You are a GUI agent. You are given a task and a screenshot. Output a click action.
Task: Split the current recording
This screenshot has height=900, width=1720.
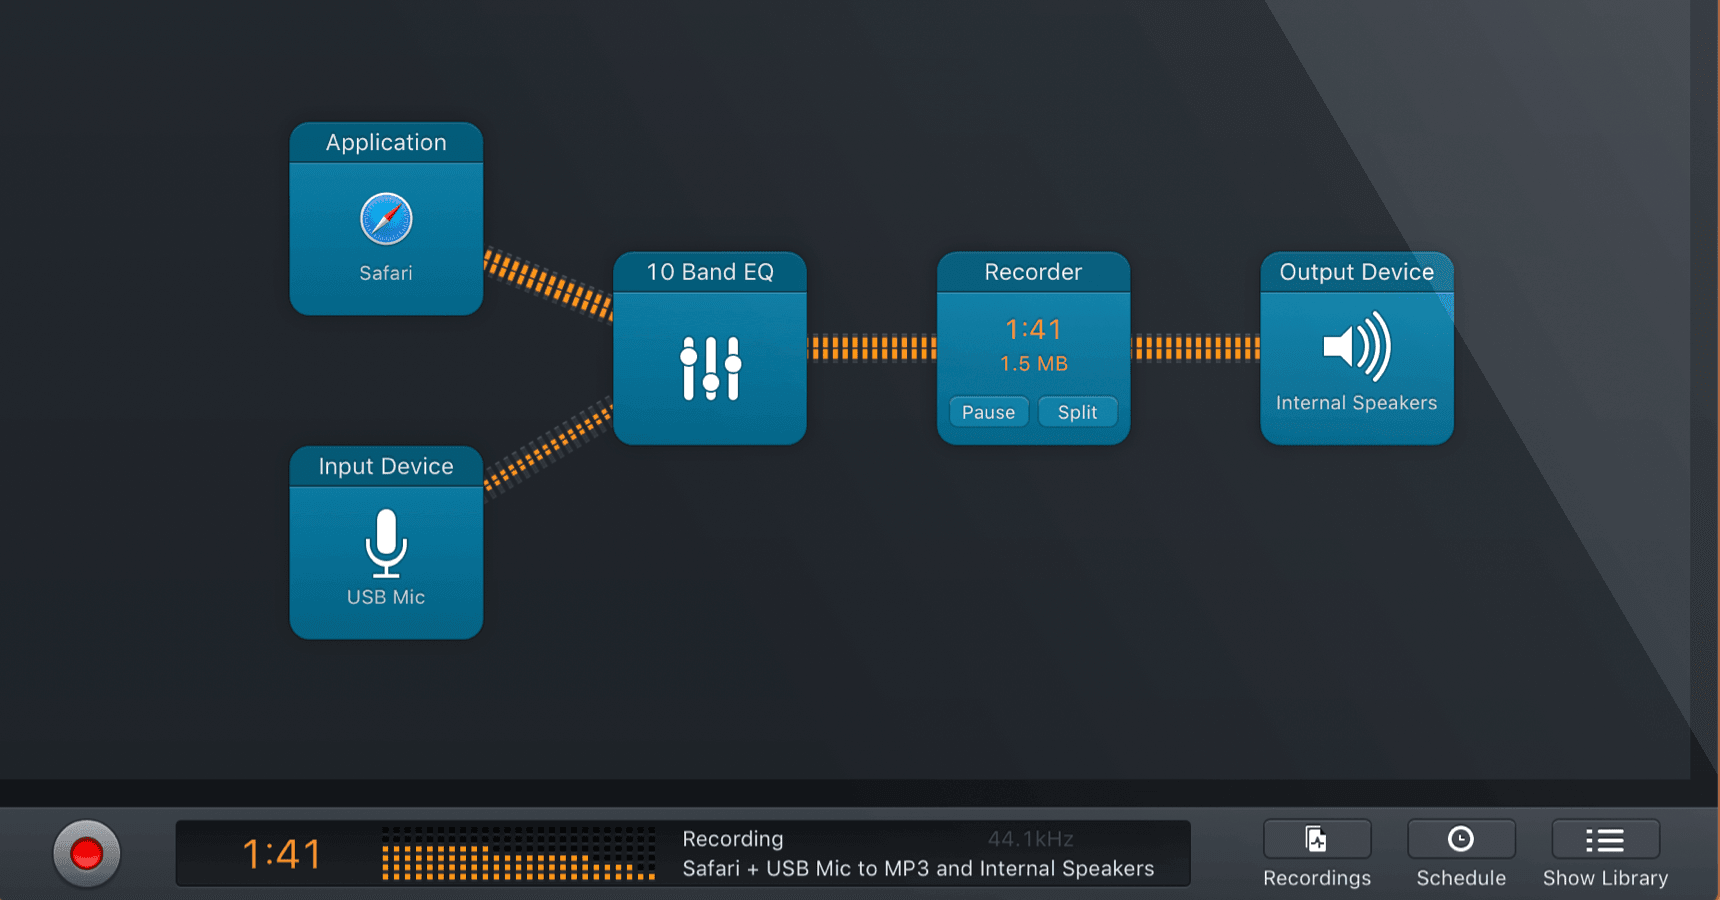pyautogui.click(x=1077, y=412)
